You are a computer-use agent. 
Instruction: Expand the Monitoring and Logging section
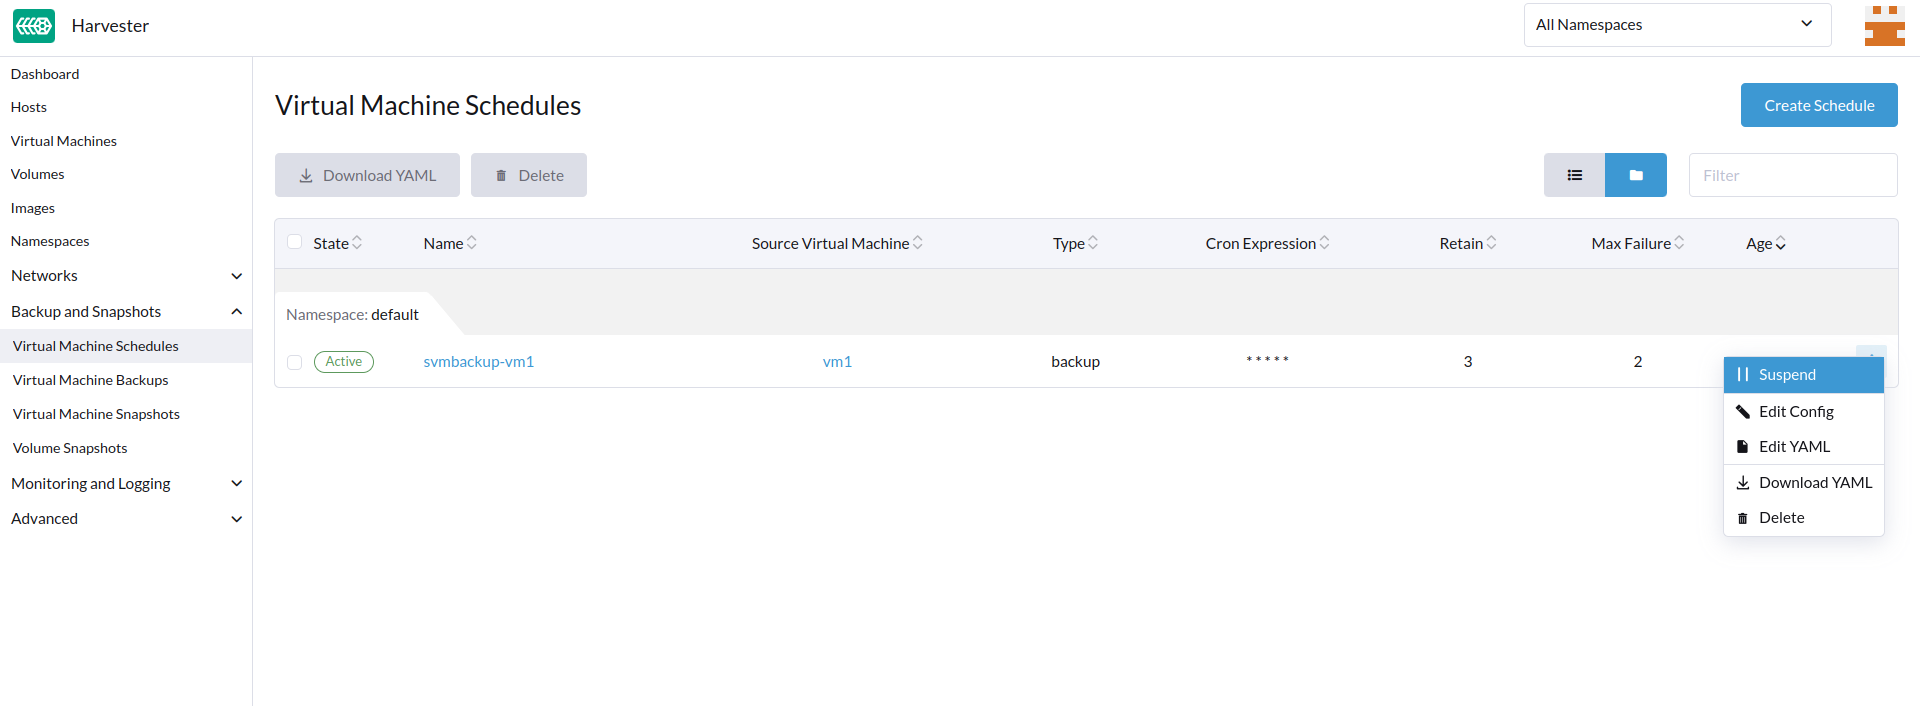click(x=125, y=484)
